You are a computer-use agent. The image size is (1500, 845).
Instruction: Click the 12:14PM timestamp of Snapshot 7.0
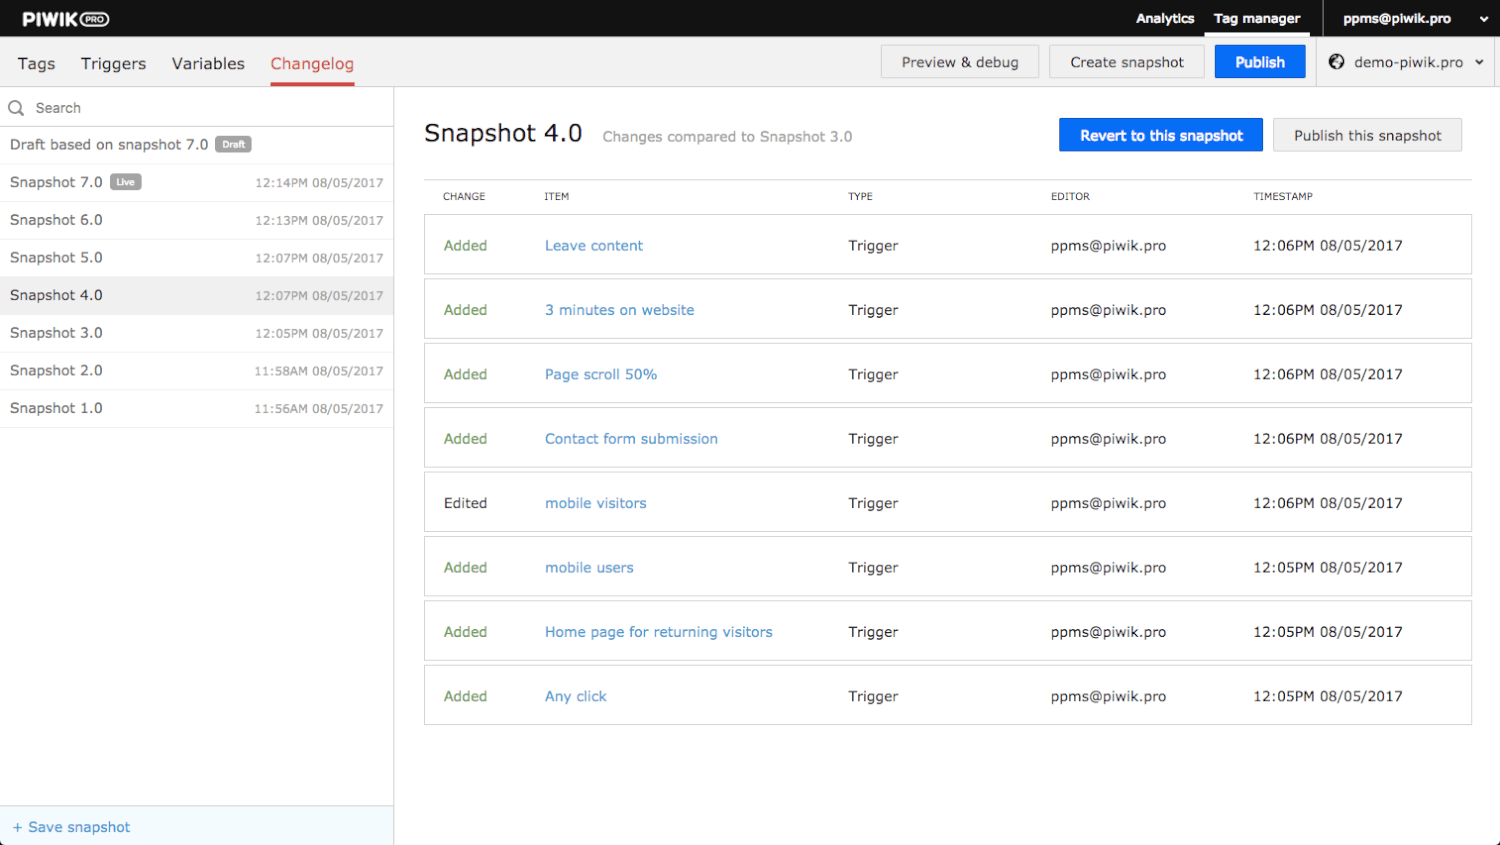(319, 183)
